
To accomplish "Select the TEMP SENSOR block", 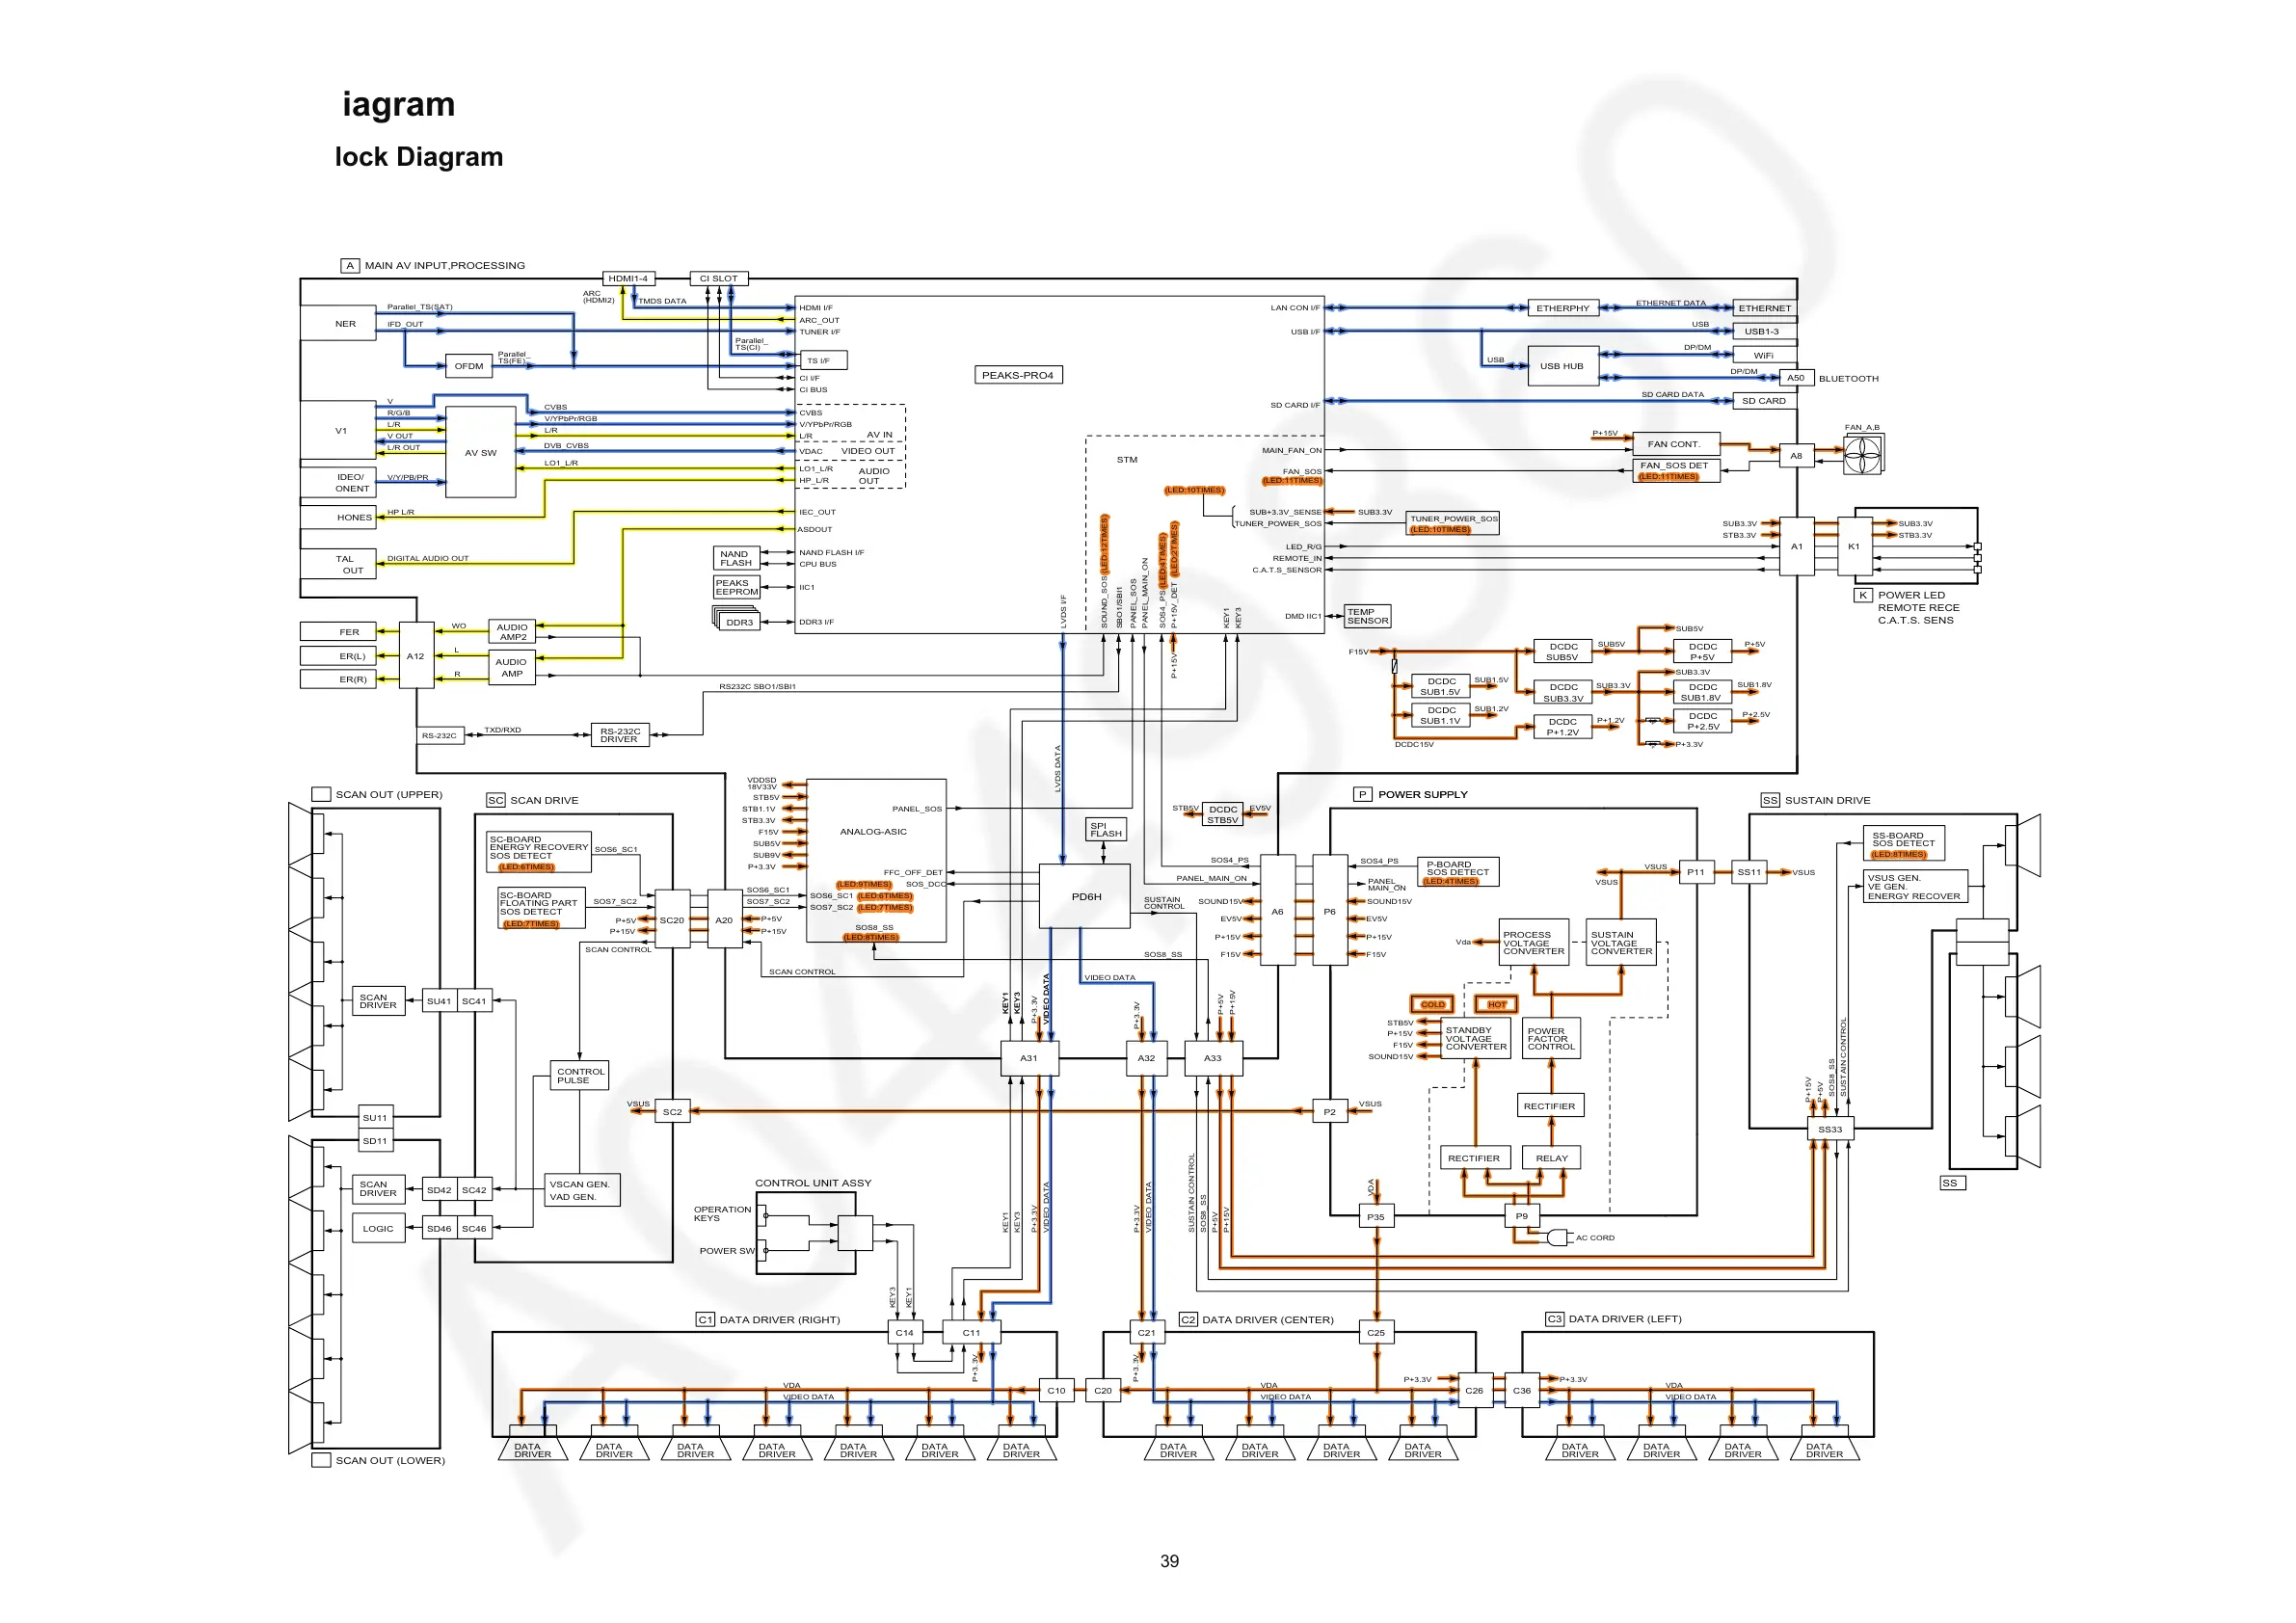I will click(x=1366, y=616).
